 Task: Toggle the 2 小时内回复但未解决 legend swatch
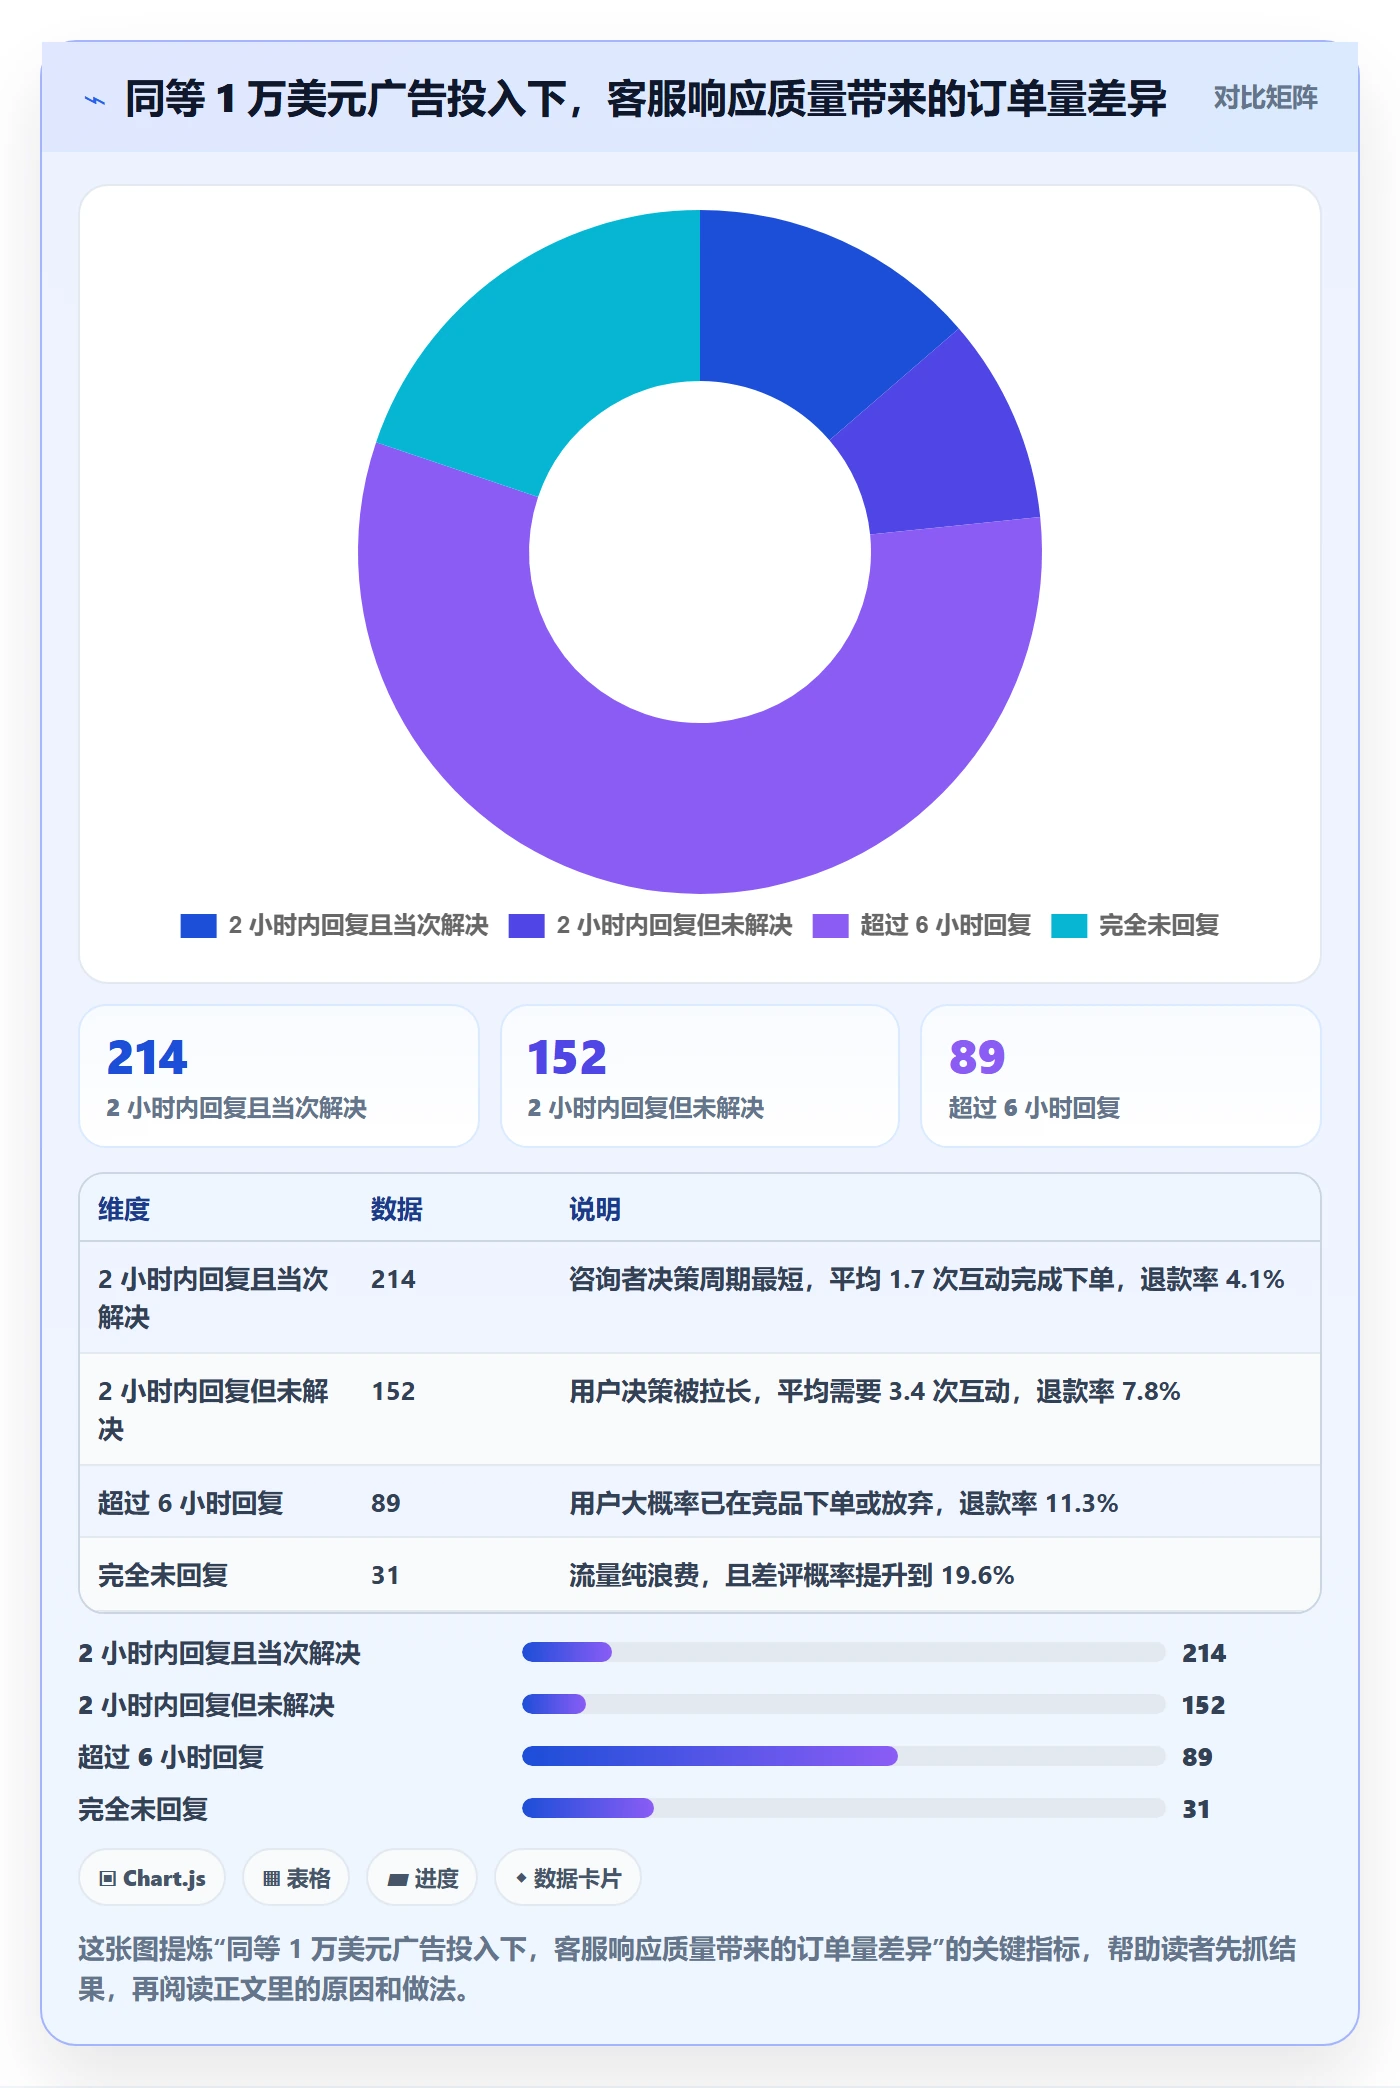526,926
